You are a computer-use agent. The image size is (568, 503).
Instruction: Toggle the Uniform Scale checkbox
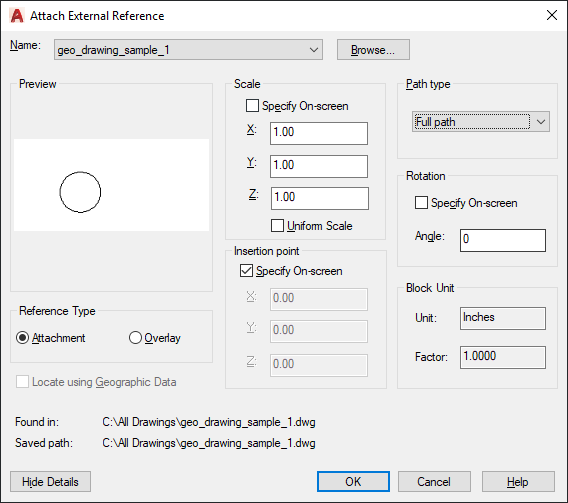pyautogui.click(x=277, y=226)
